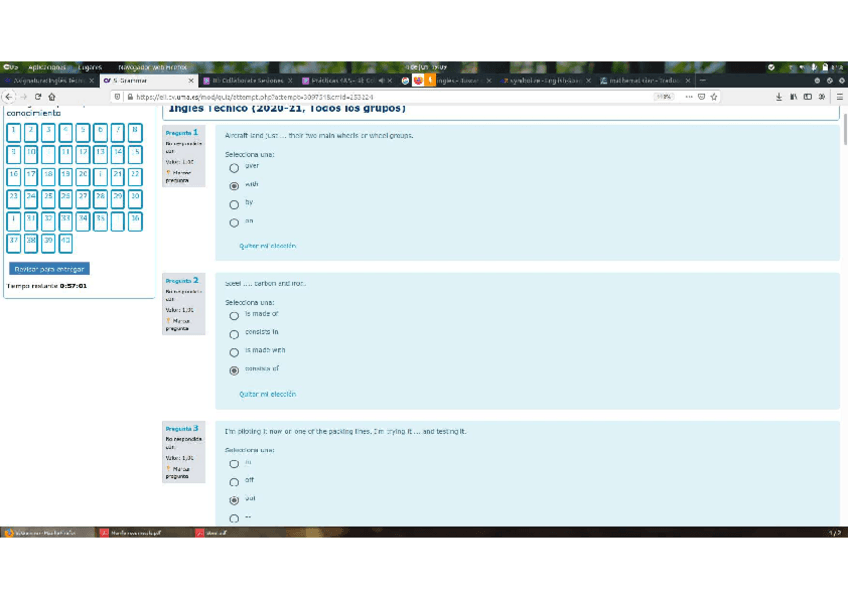
Task: Open a new browser tab with plus
Action: (703, 81)
